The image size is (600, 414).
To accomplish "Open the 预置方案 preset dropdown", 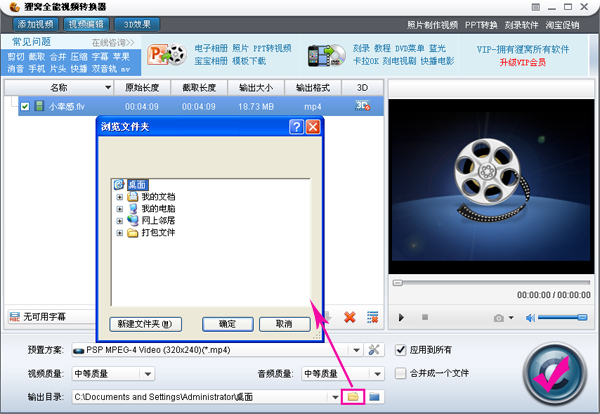I will (x=356, y=350).
